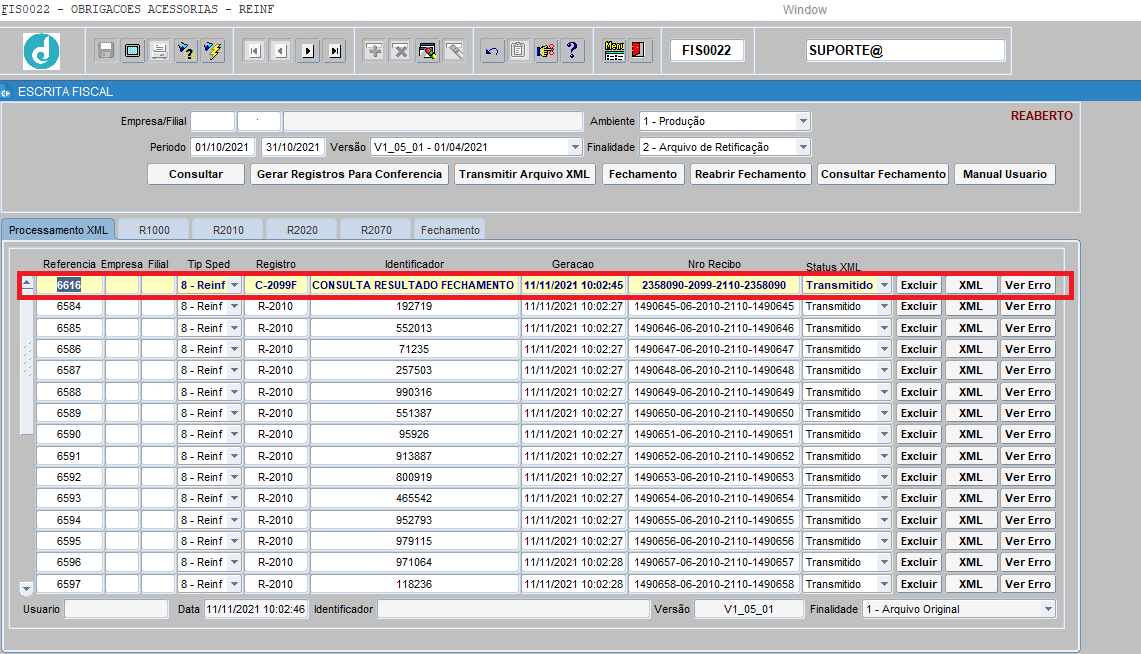Go to previous record arrow icon
Screen dimensions: 1141x654
(281, 51)
